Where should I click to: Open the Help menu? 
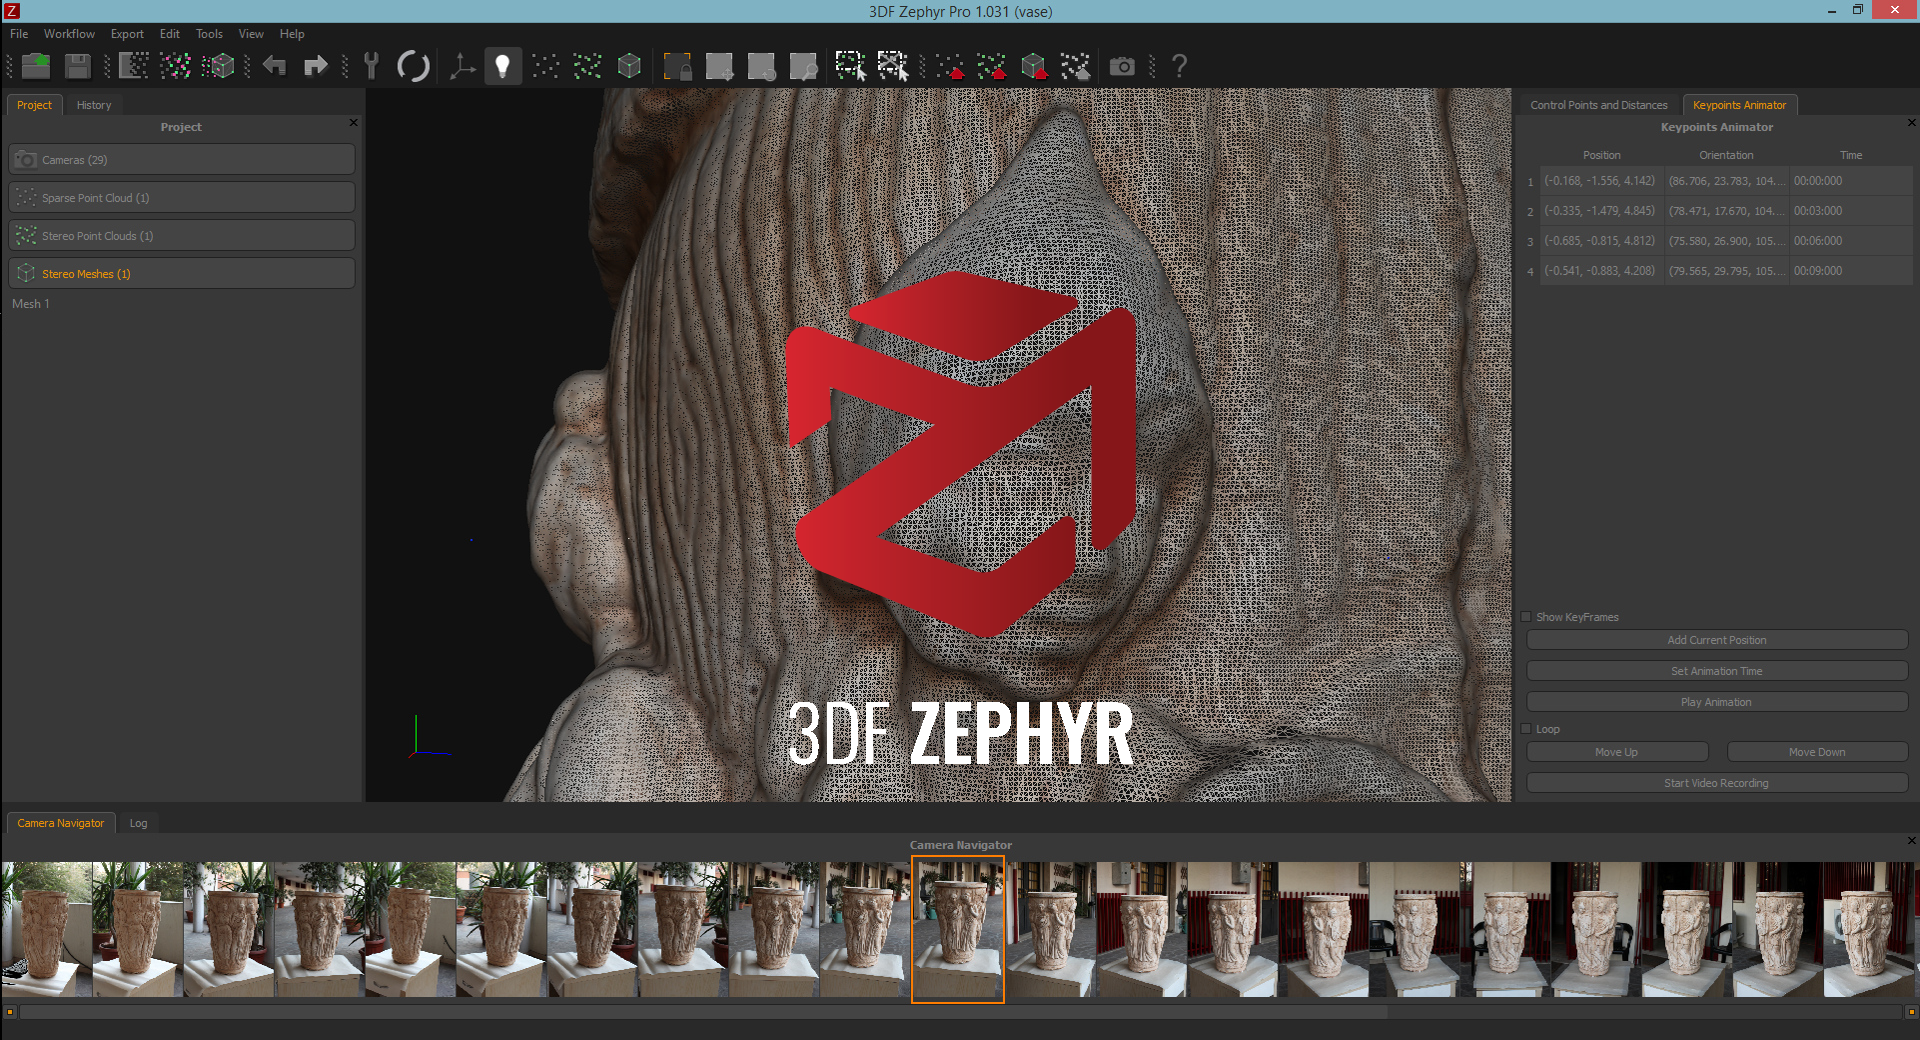(292, 34)
